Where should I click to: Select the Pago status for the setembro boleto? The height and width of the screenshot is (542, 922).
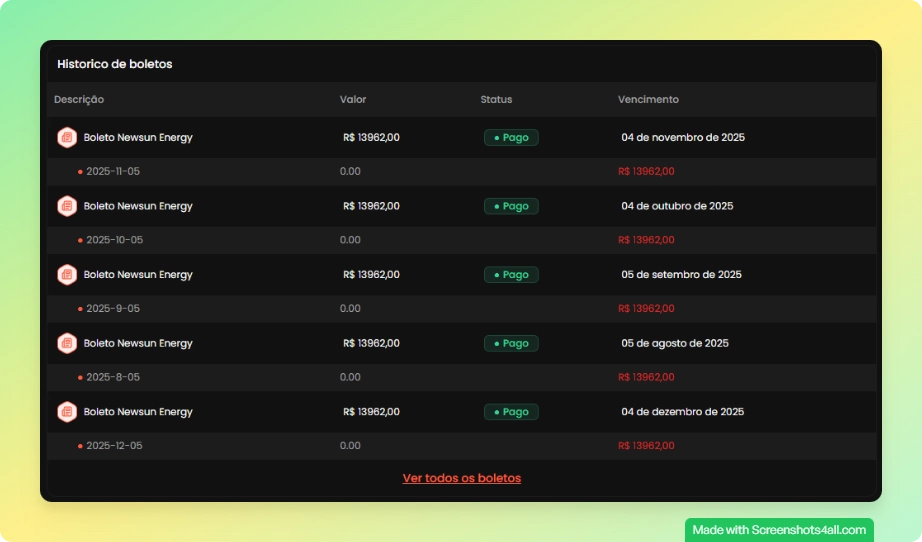pyautogui.click(x=511, y=275)
